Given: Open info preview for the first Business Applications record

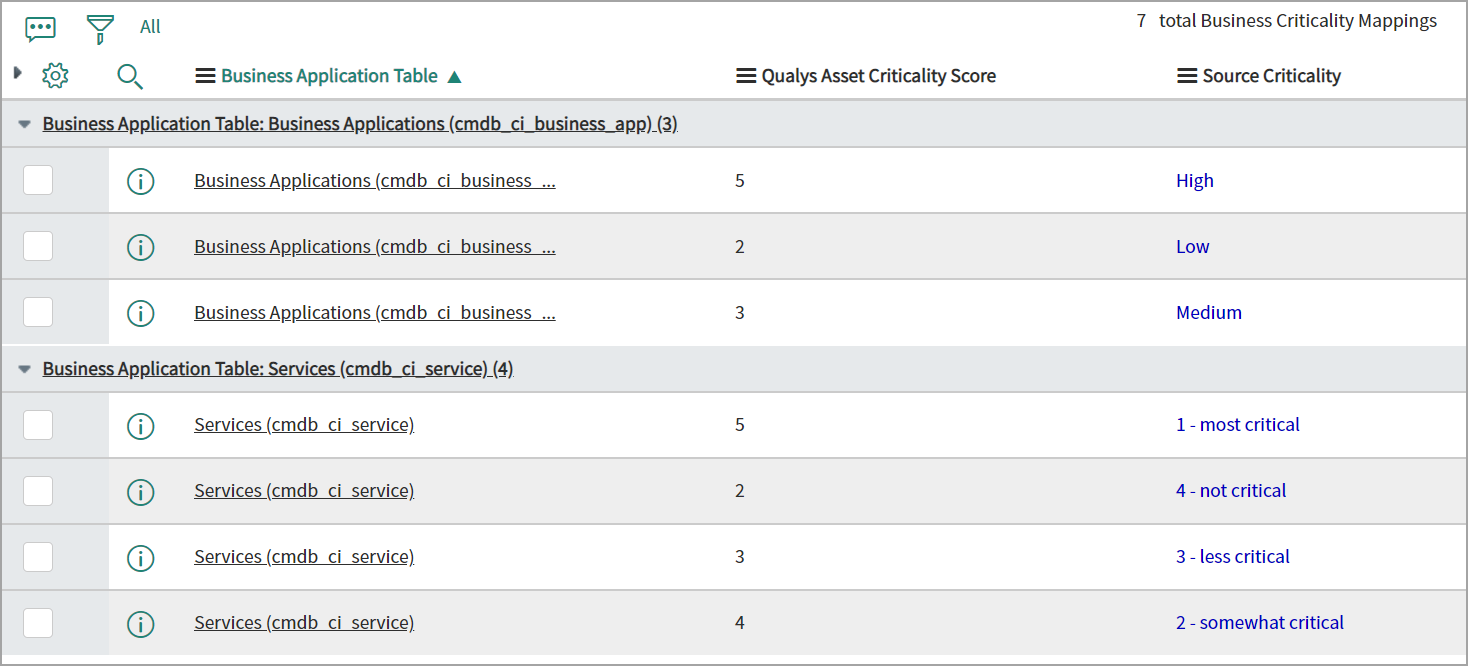Looking at the screenshot, I should coord(140,181).
